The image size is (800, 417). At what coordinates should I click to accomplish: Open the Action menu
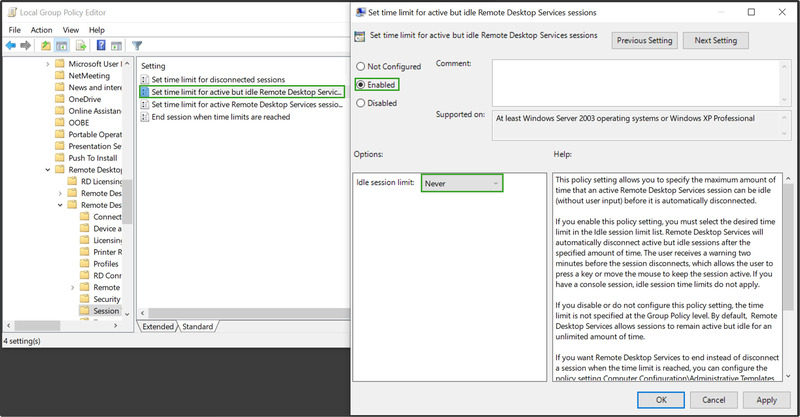pyautogui.click(x=41, y=30)
